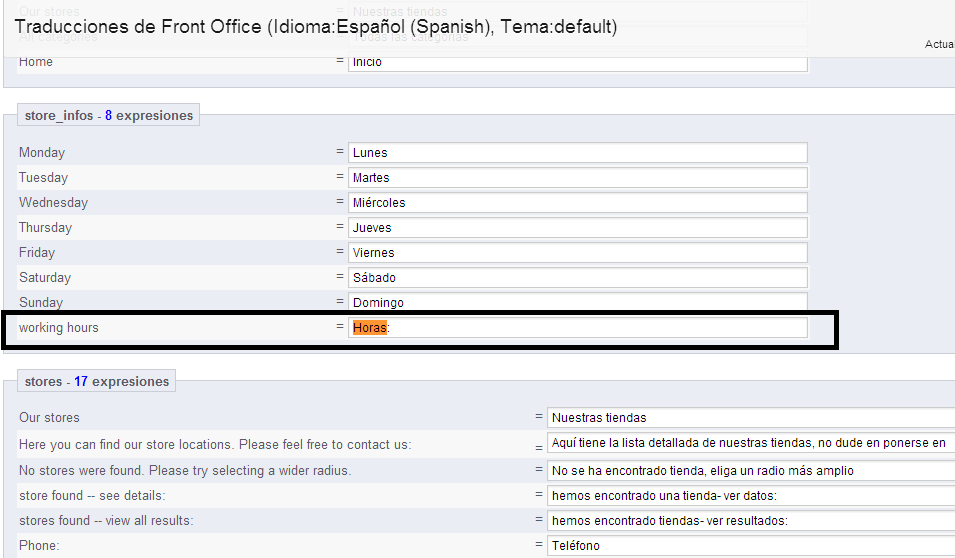Select the Lunes translation input
Image resolution: width=955 pixels, height=558 pixels.
point(578,153)
